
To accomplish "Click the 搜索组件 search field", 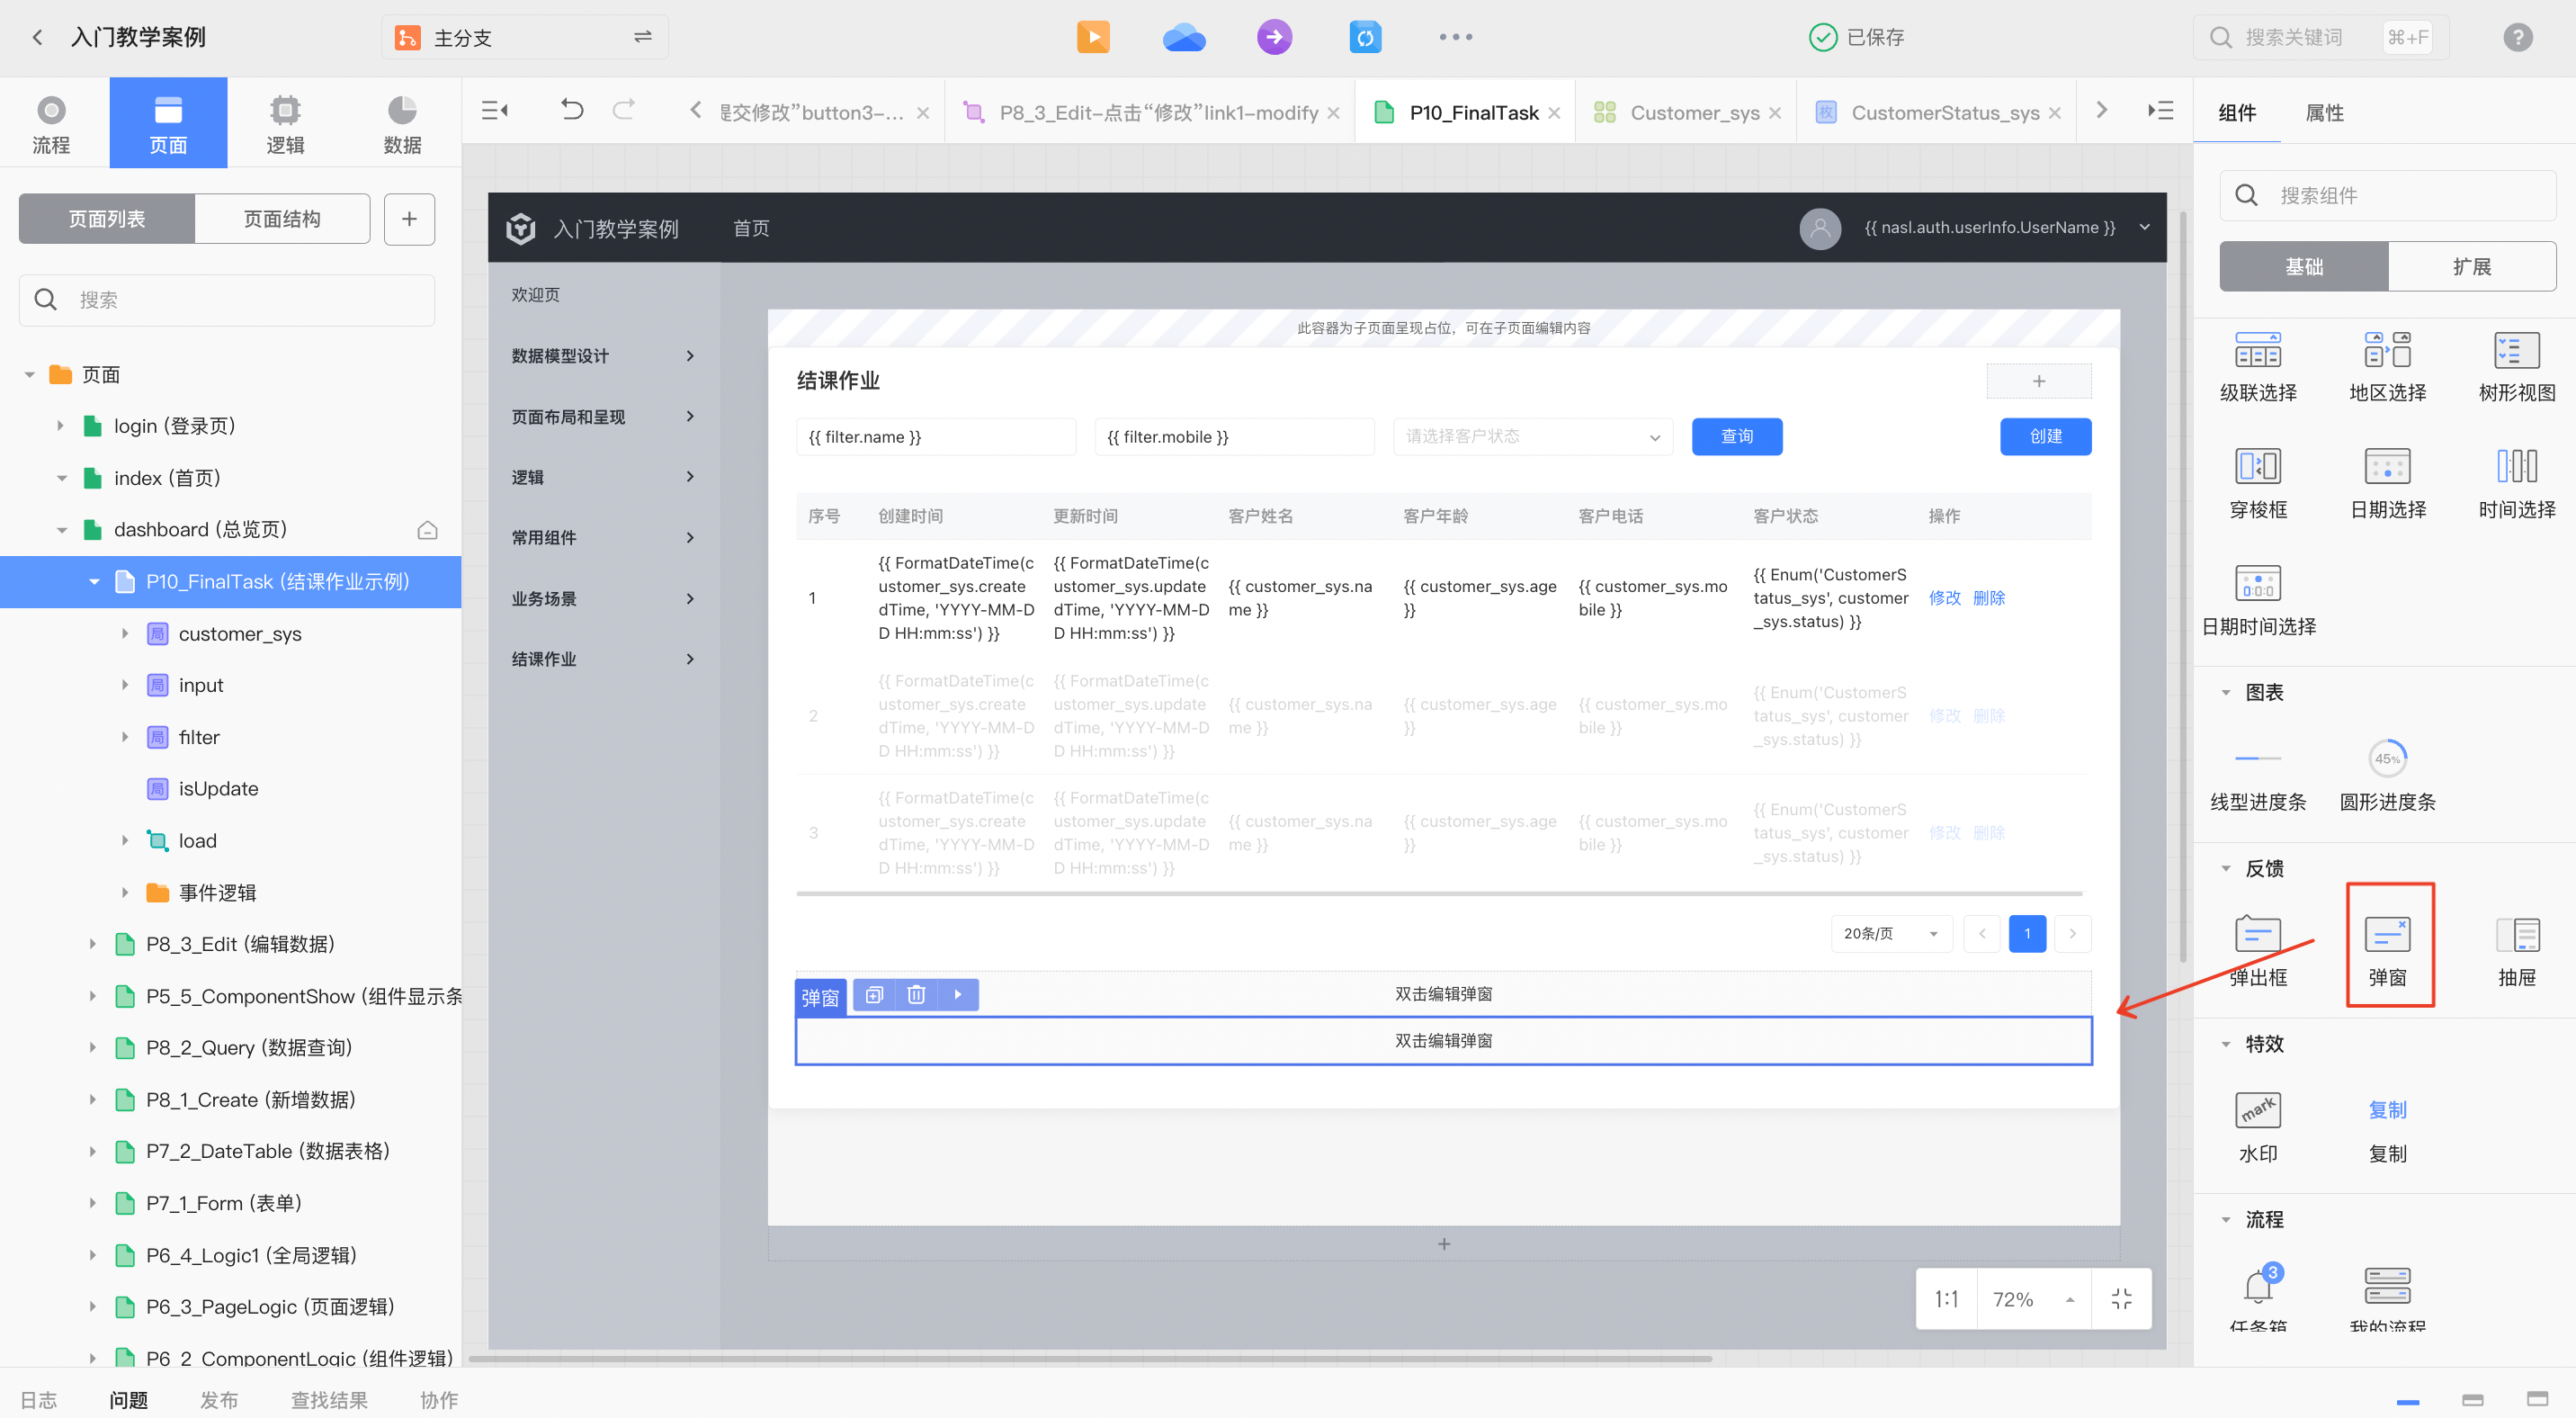I will (x=2387, y=195).
